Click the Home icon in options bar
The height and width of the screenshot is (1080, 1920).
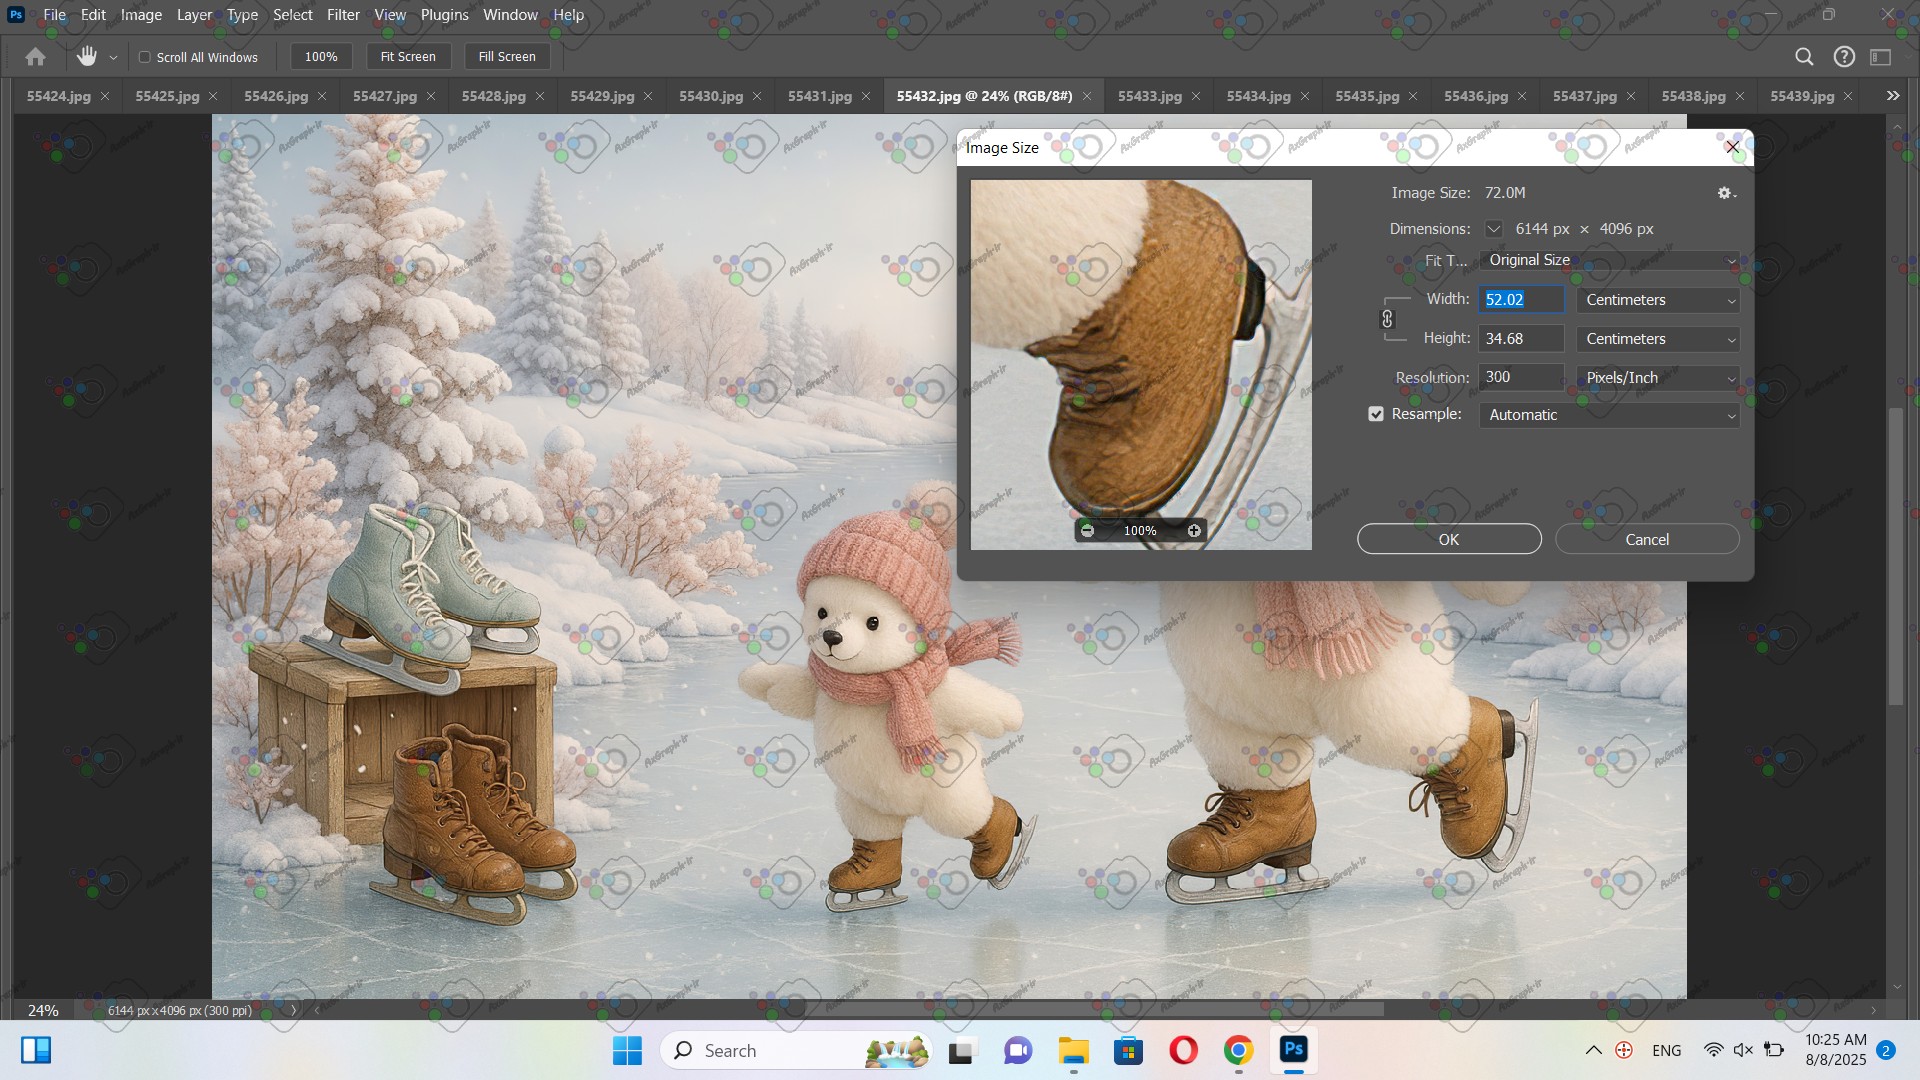point(36,57)
